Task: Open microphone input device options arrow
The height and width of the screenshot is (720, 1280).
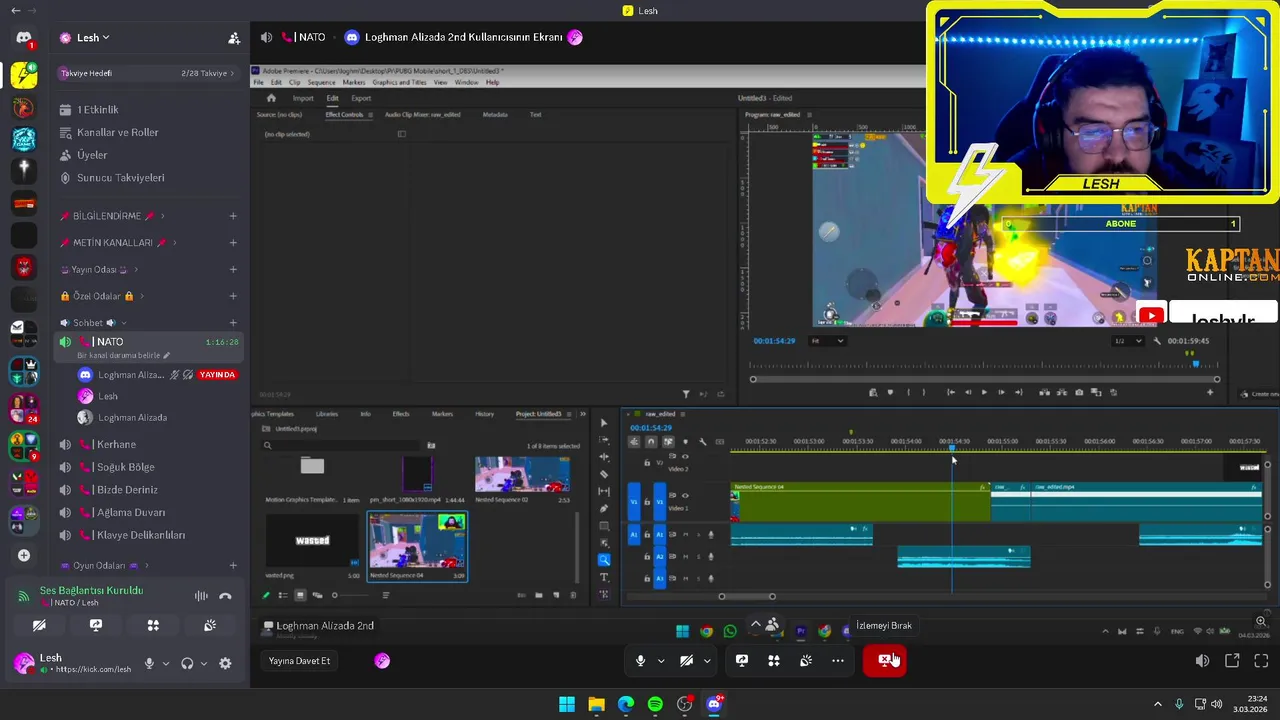Action: pos(166,663)
